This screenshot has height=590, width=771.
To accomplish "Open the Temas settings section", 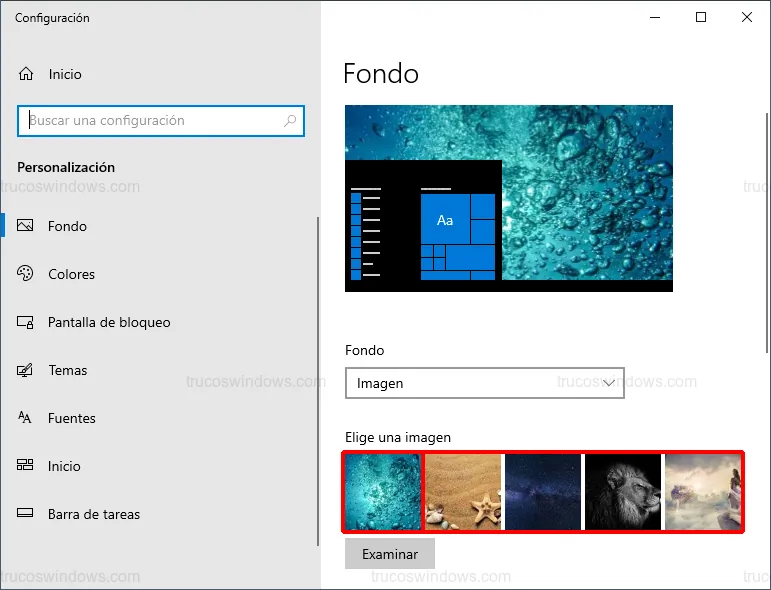I will 68,370.
